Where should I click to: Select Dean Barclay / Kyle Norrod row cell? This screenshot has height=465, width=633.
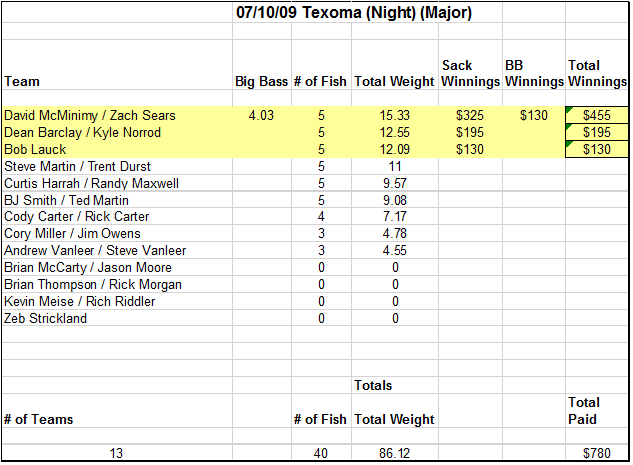click(117, 132)
